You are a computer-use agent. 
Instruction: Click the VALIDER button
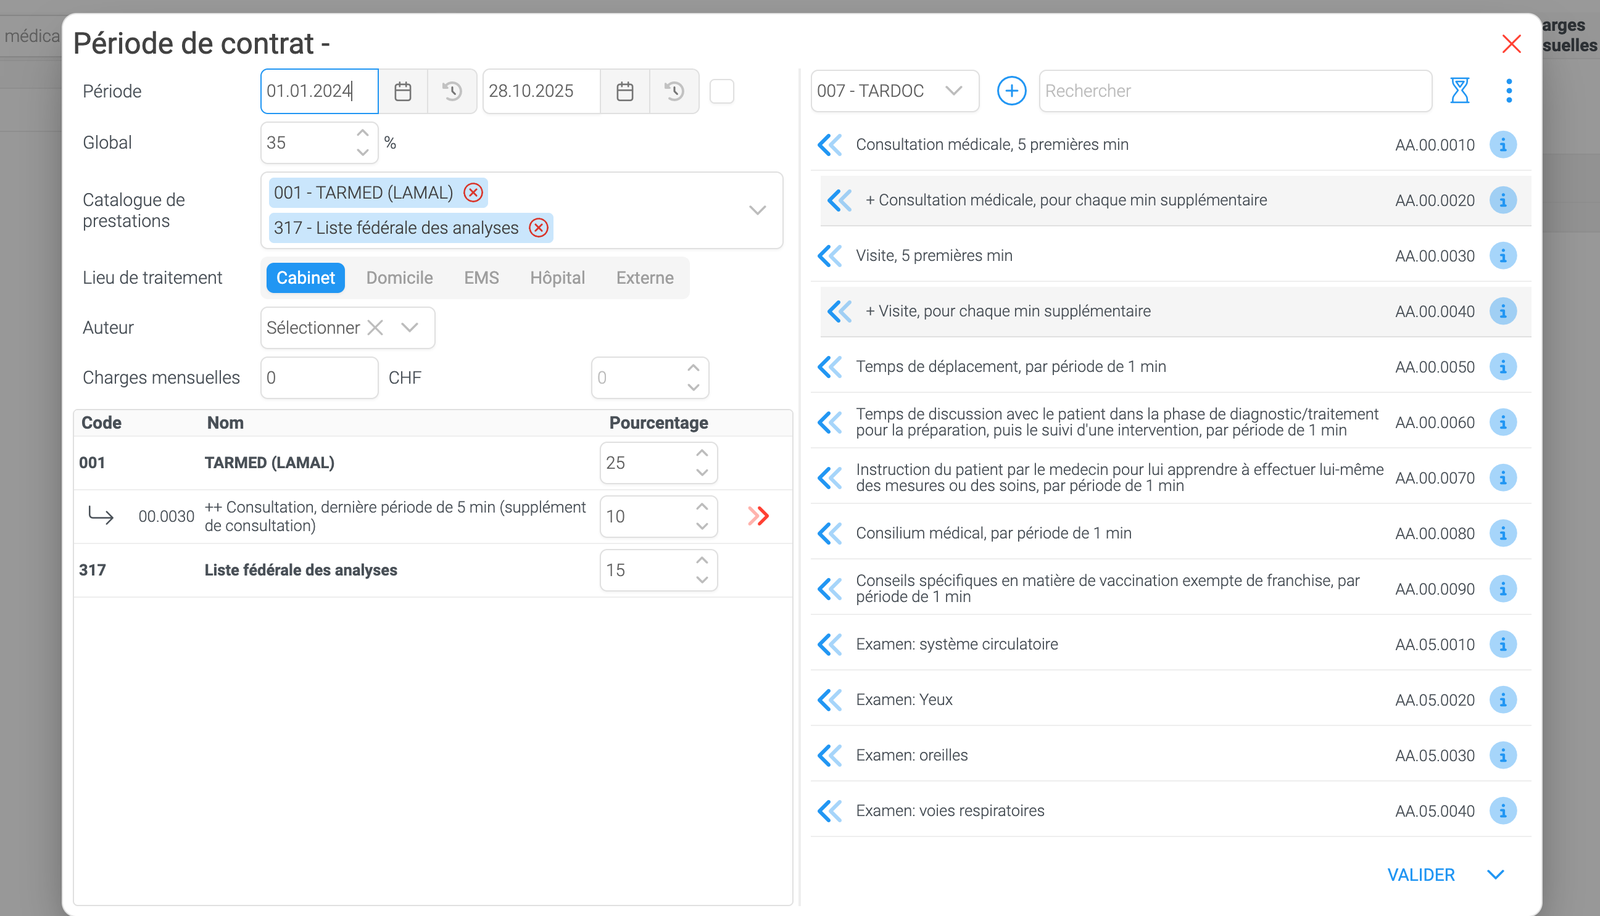[x=1421, y=875]
